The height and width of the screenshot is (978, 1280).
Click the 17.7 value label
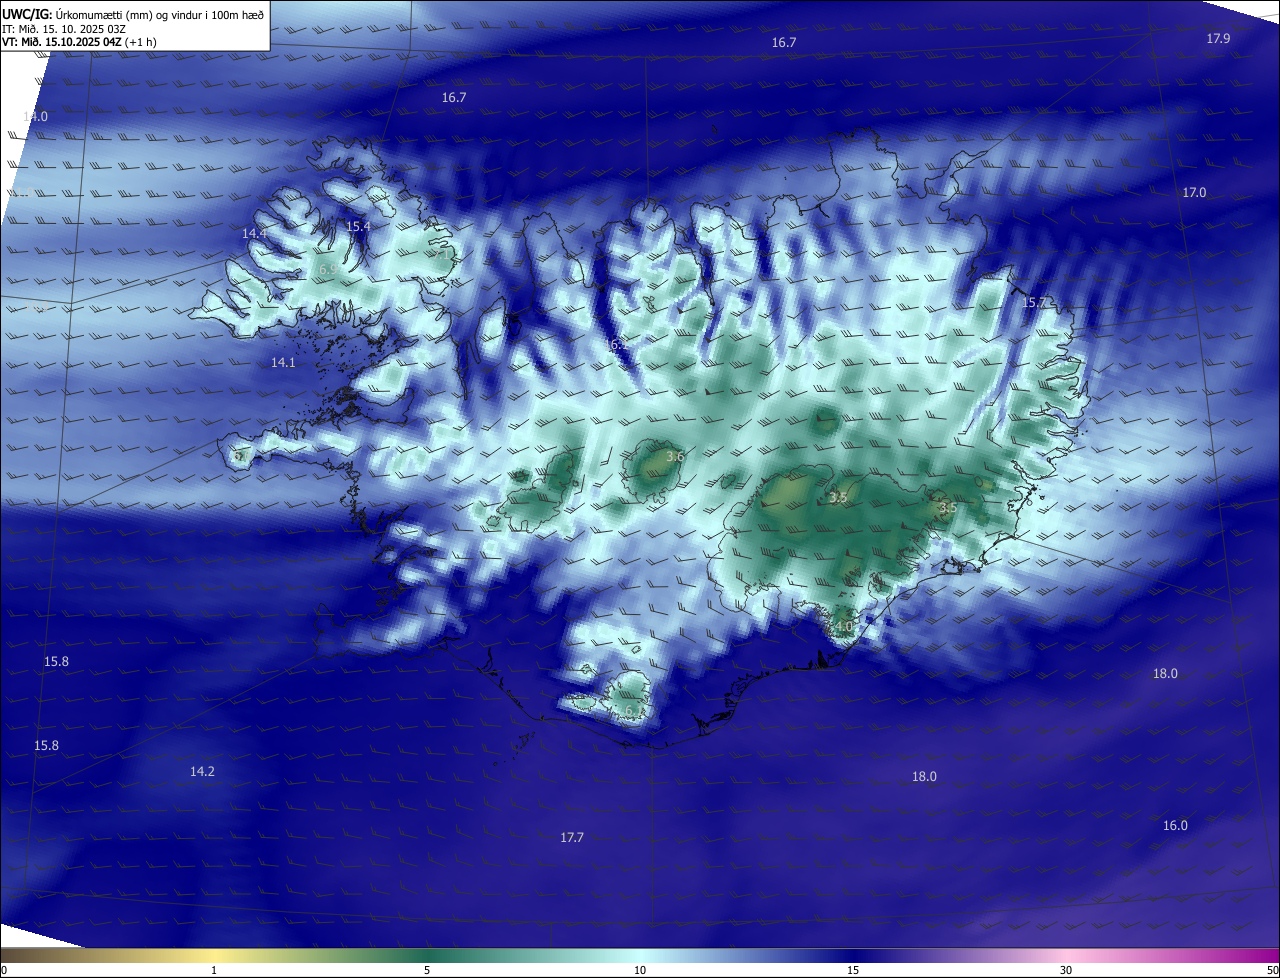571,837
